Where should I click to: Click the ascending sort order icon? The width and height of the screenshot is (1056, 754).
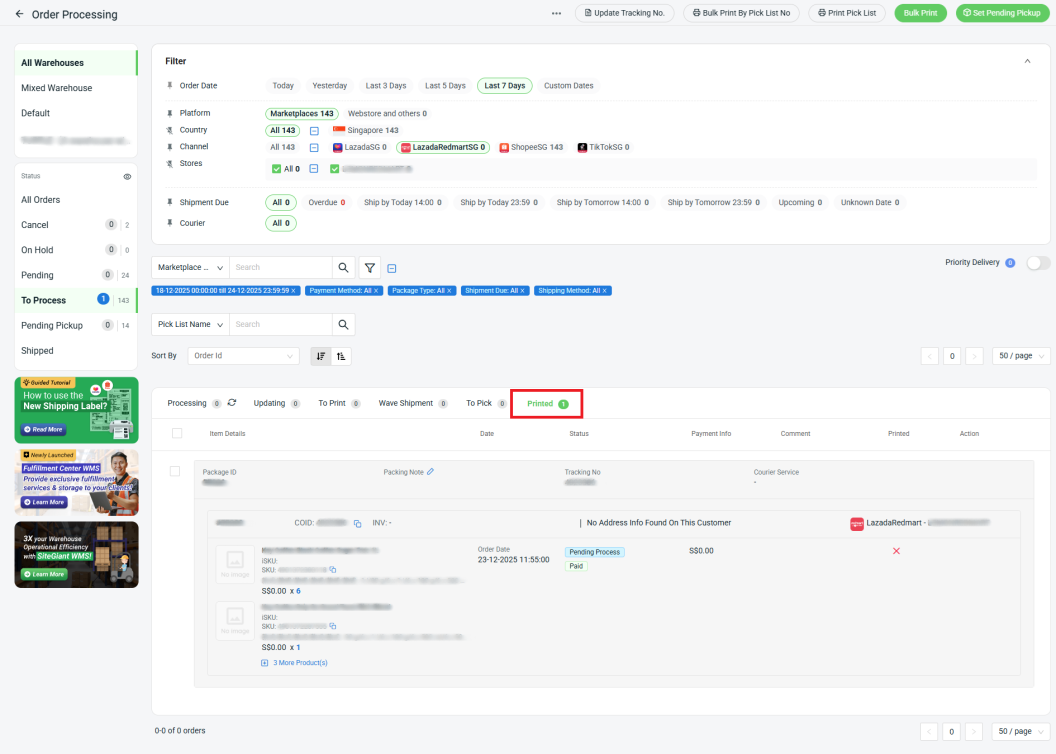[341, 356]
